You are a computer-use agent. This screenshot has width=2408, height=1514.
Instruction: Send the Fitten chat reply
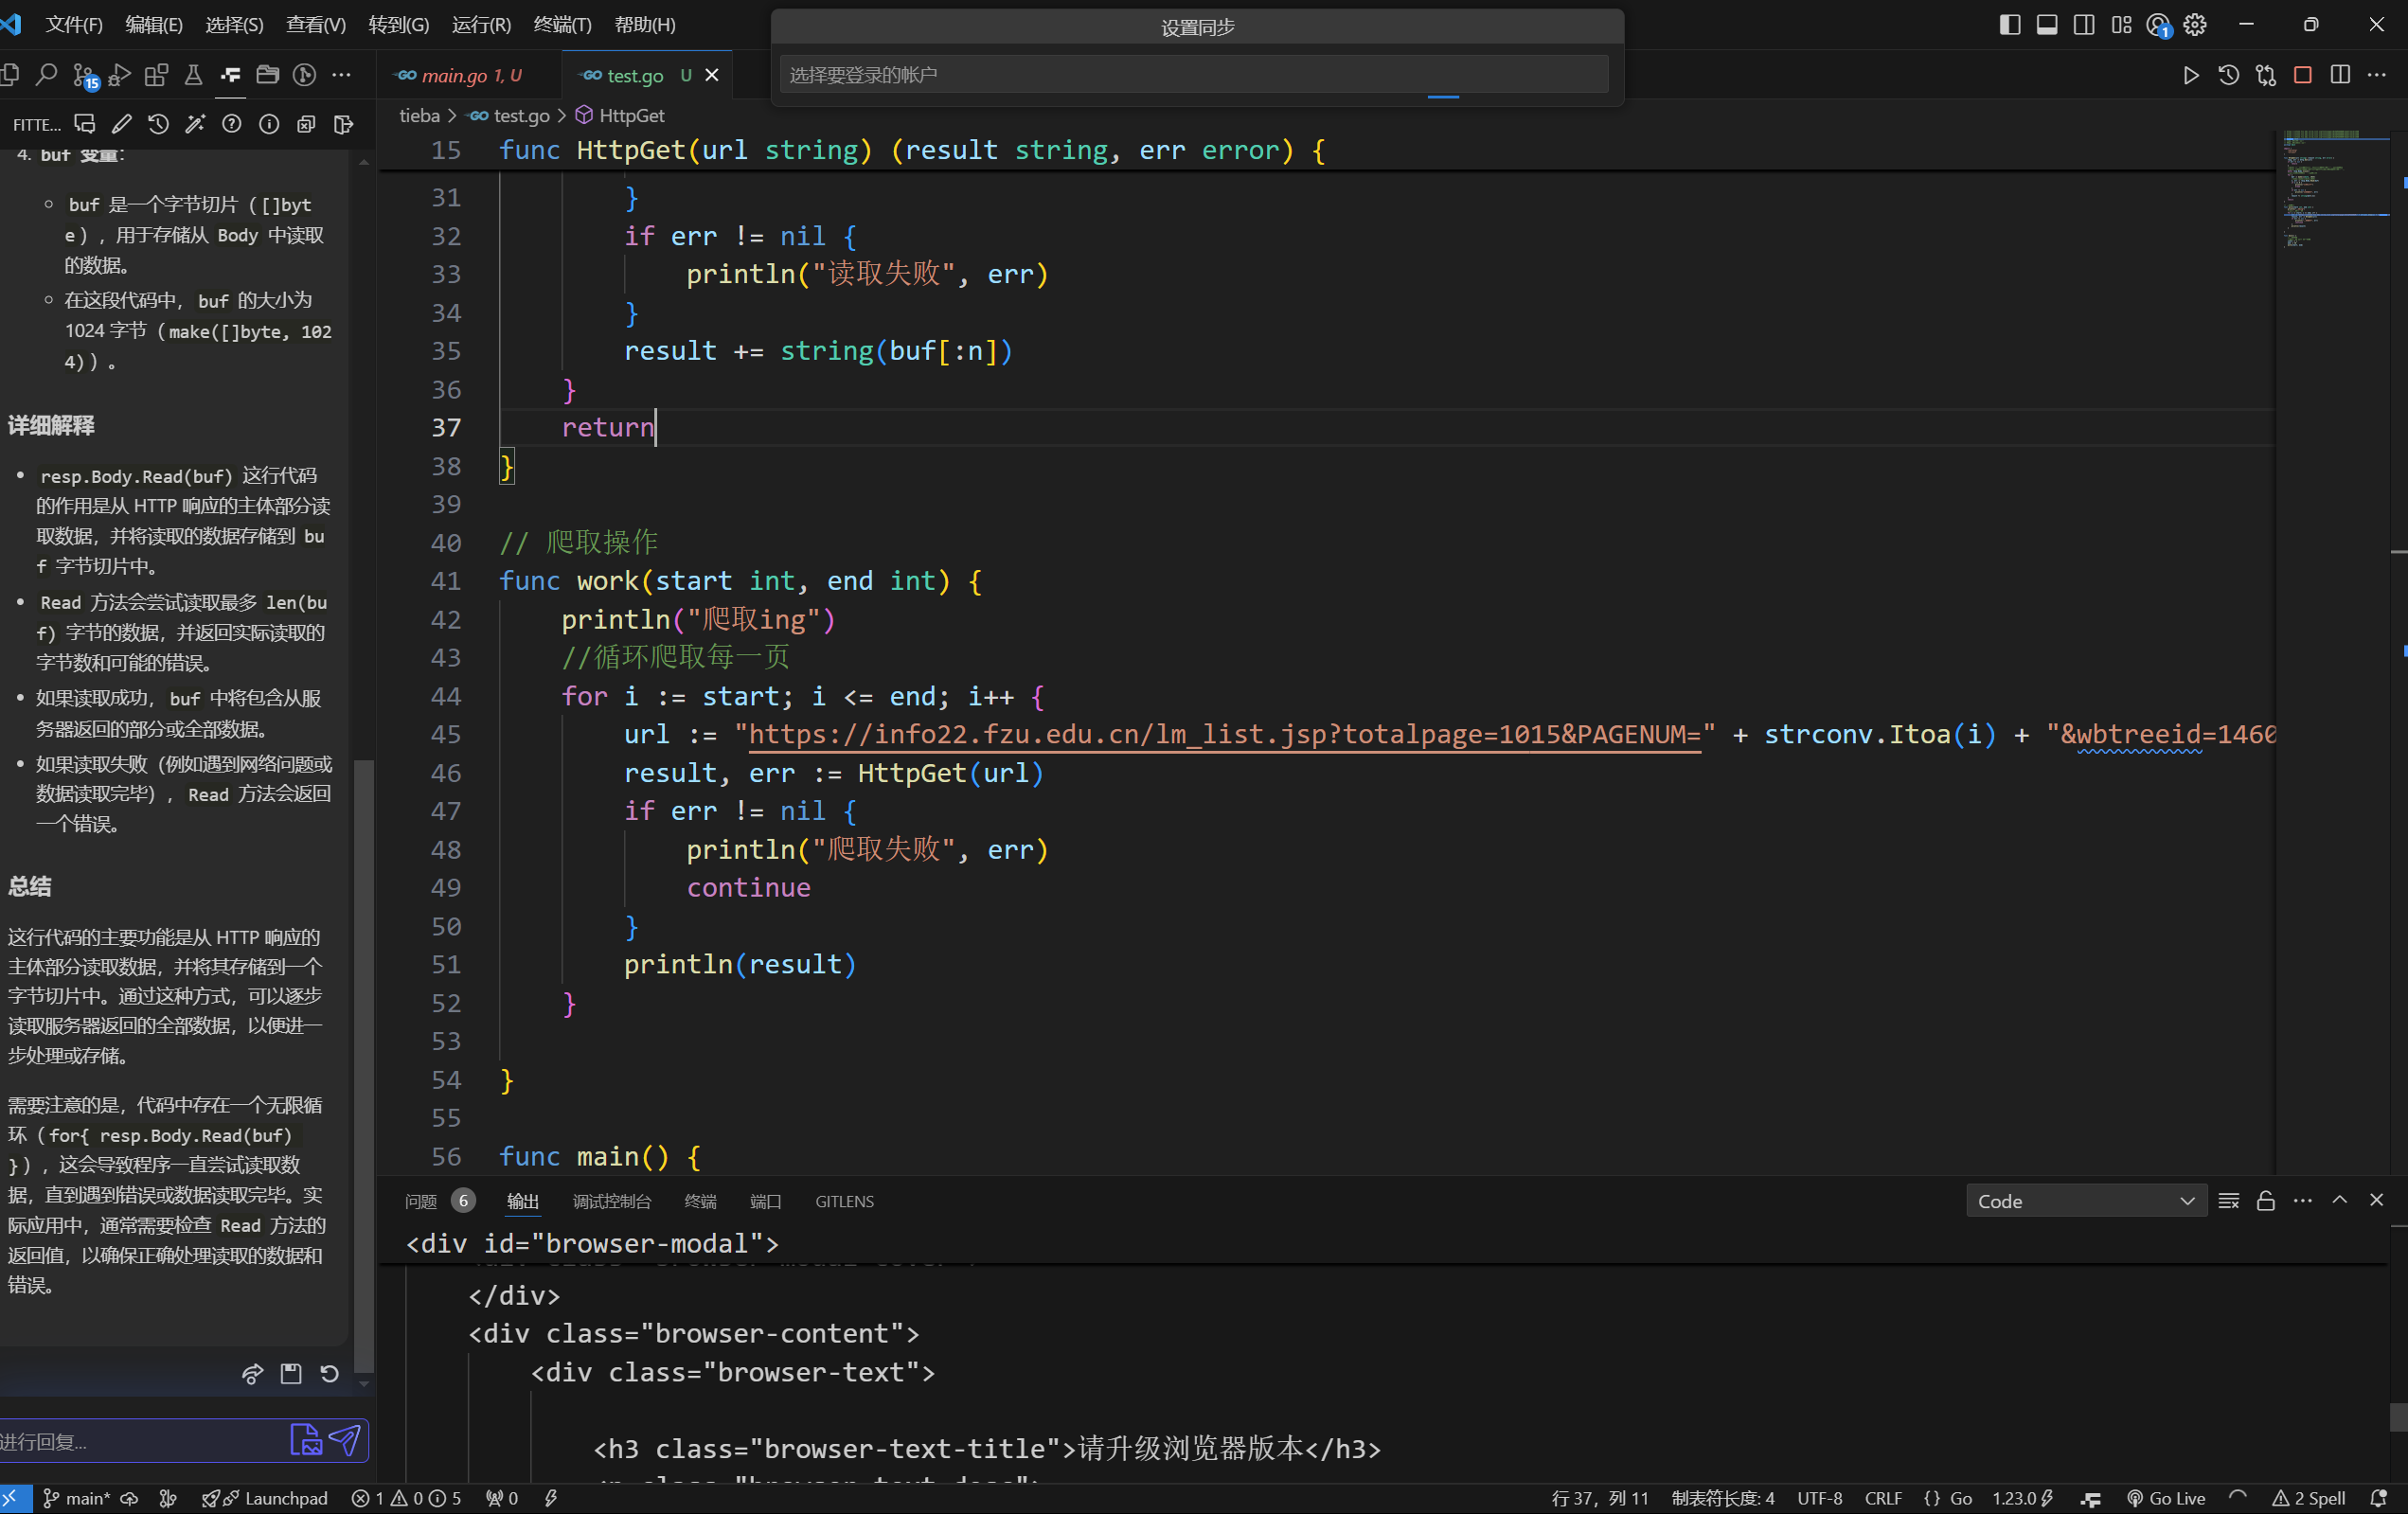pyautogui.click(x=344, y=1440)
